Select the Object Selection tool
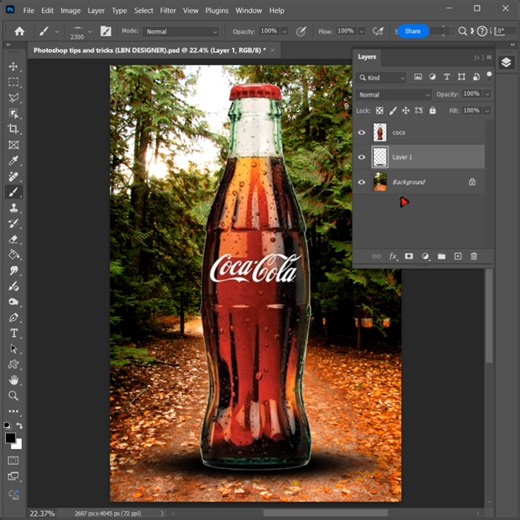The image size is (520, 520). point(13,114)
